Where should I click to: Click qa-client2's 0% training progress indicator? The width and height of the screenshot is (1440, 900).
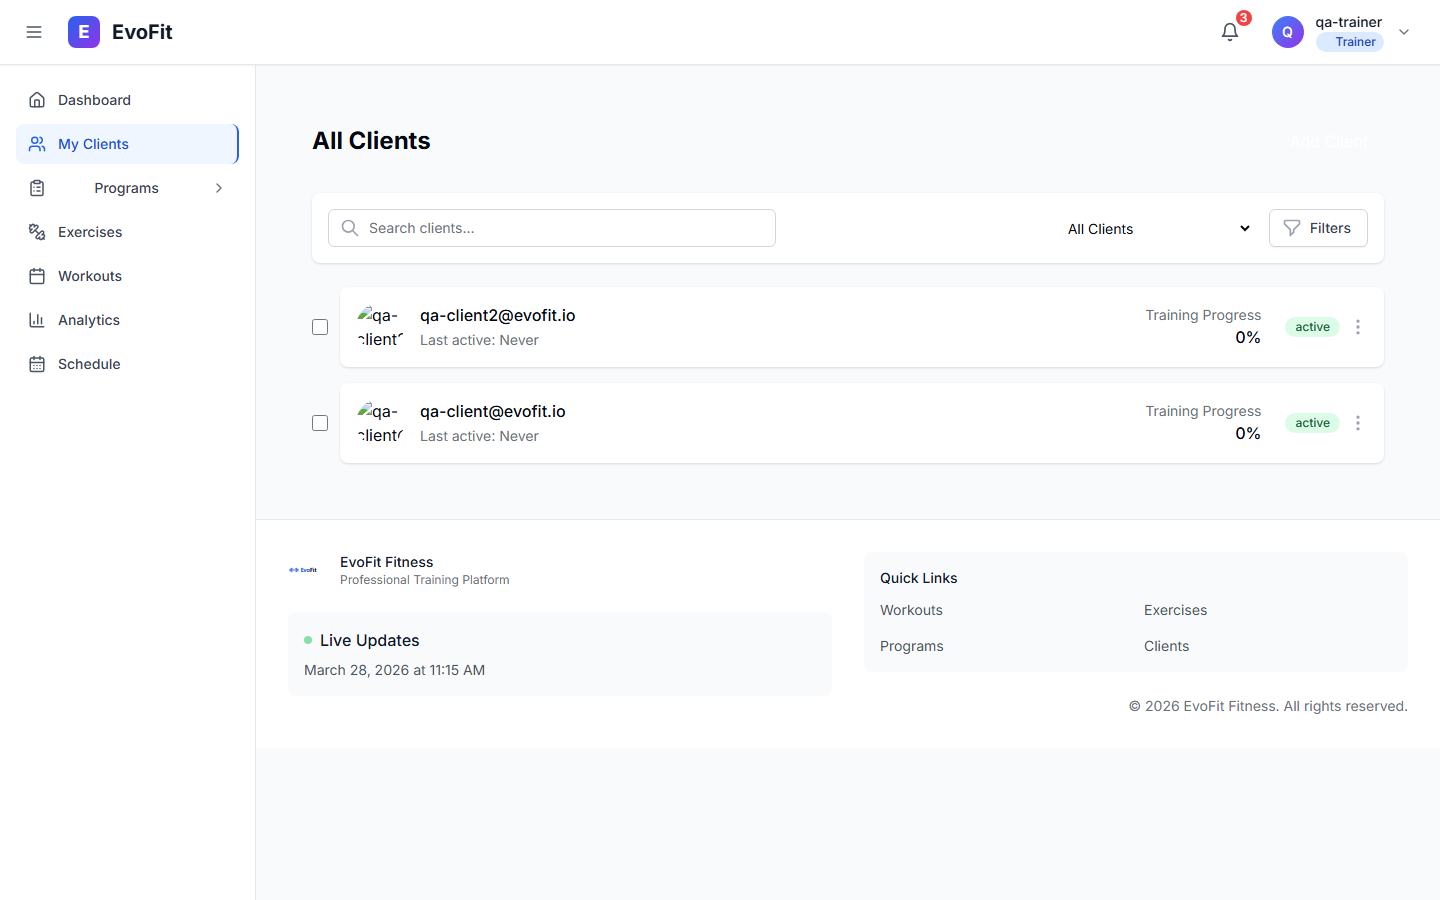1247,337
